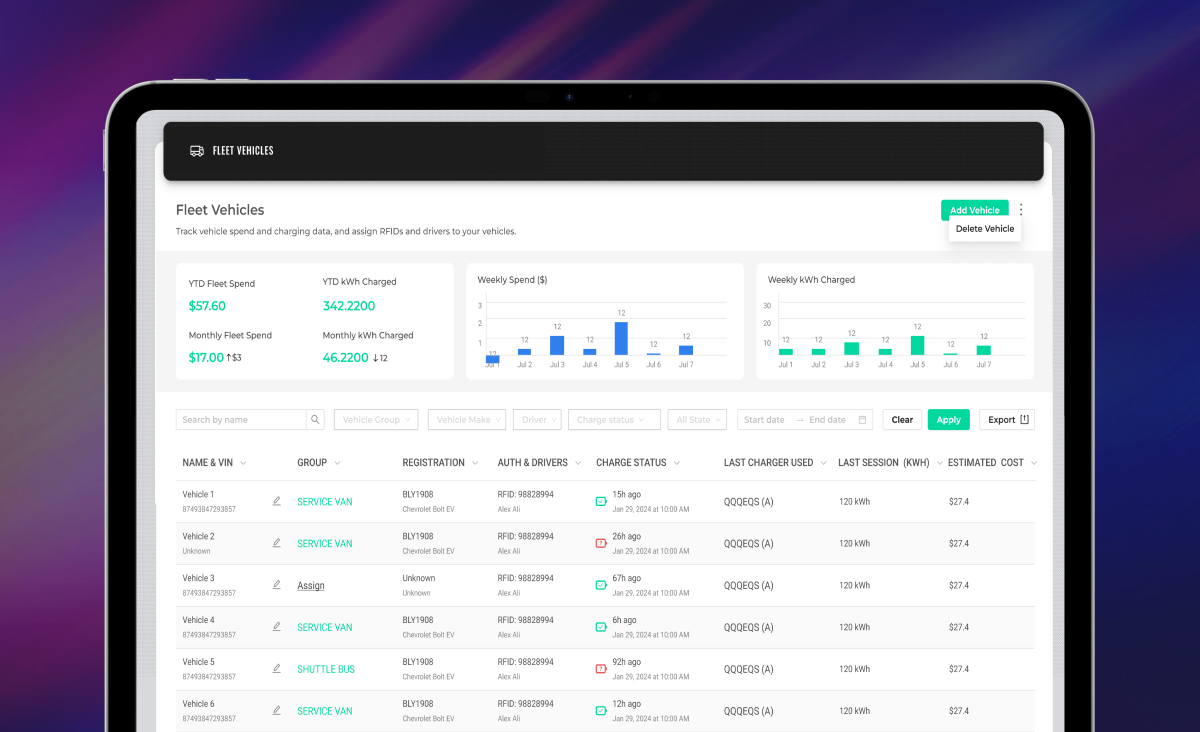
Task: Open SERVICE VAN group for Vehicle 1
Action: point(325,502)
